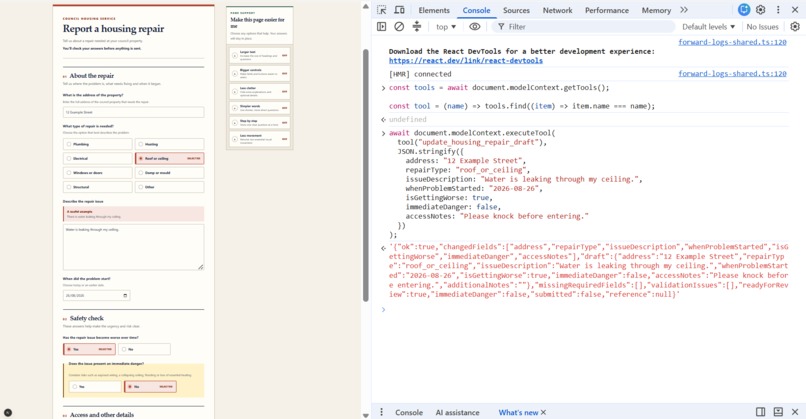The image size is (806, 419).
Task: Close the What's new drawer tab
Action: pos(543,412)
